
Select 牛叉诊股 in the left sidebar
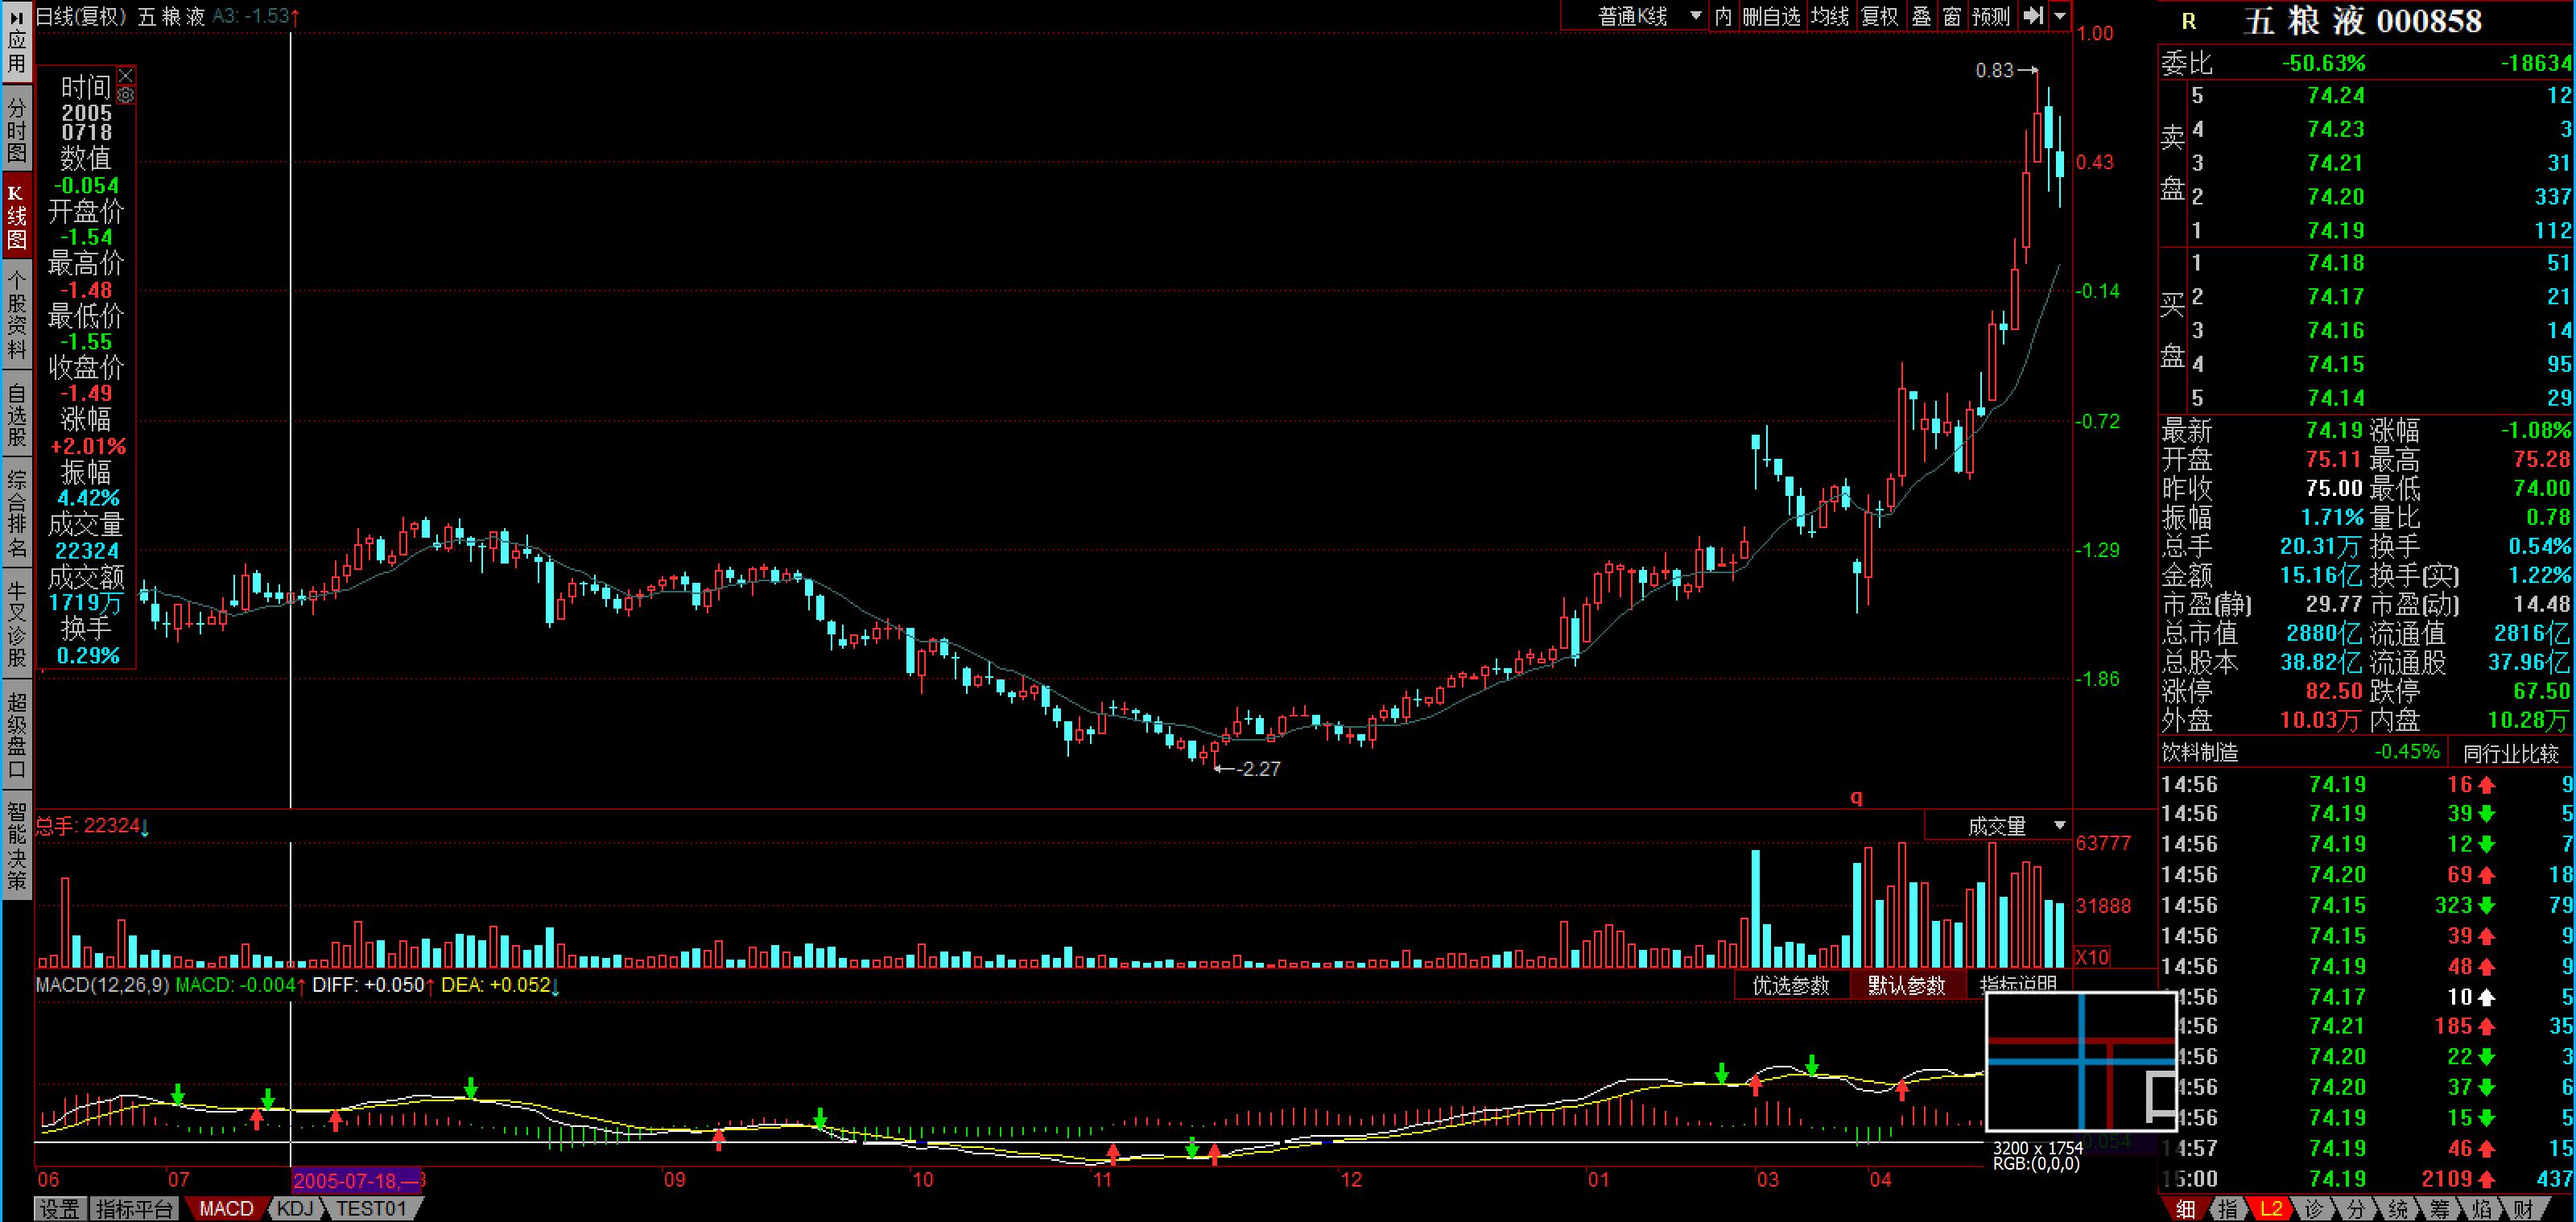click(x=17, y=625)
